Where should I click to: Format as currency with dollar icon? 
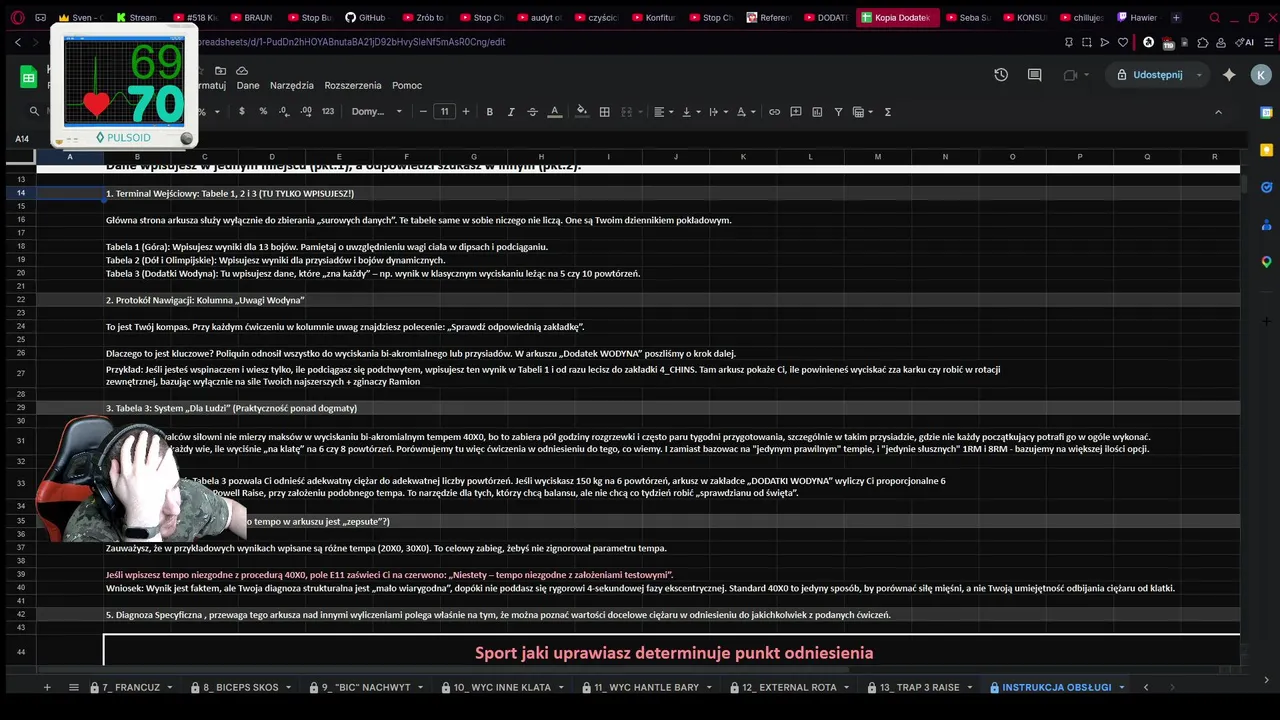(x=241, y=112)
